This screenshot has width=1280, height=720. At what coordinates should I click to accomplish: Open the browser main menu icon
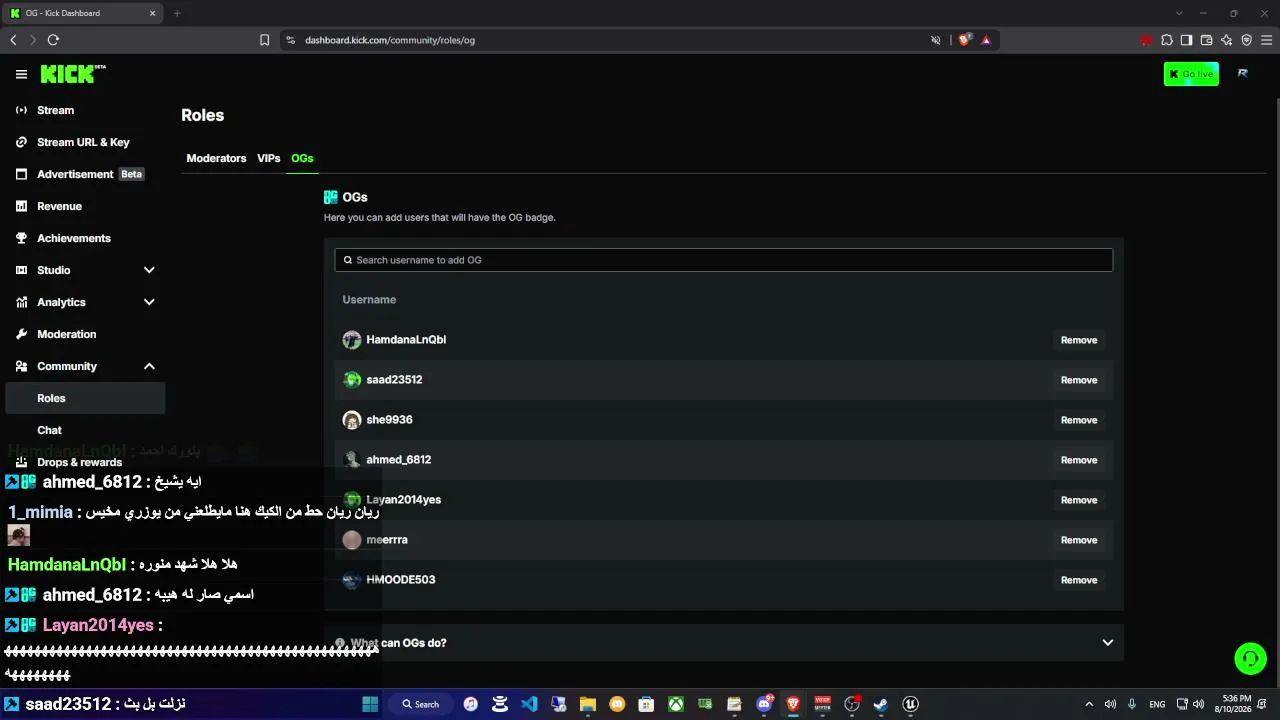[1266, 40]
